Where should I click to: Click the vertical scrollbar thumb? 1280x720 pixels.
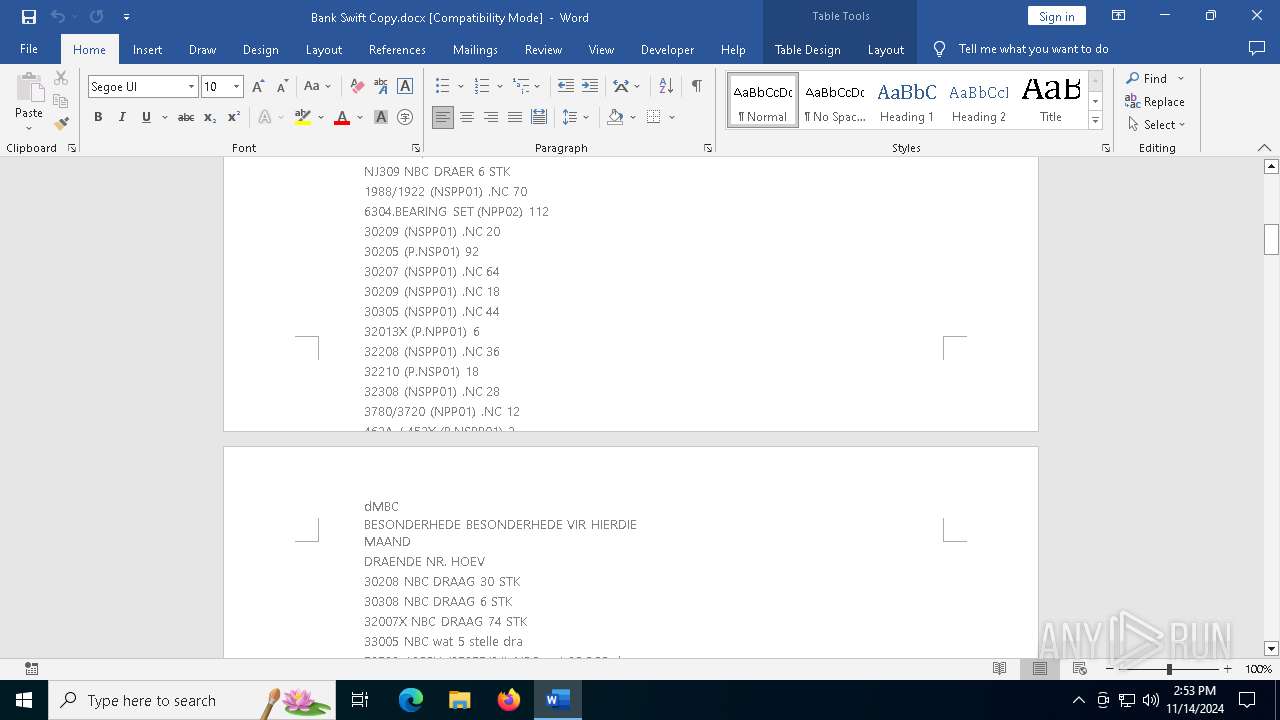click(1271, 240)
